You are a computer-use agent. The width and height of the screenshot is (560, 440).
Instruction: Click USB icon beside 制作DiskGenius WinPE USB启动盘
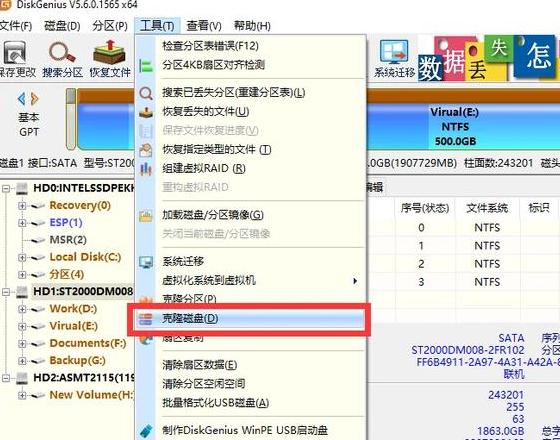pyautogui.click(x=146, y=431)
